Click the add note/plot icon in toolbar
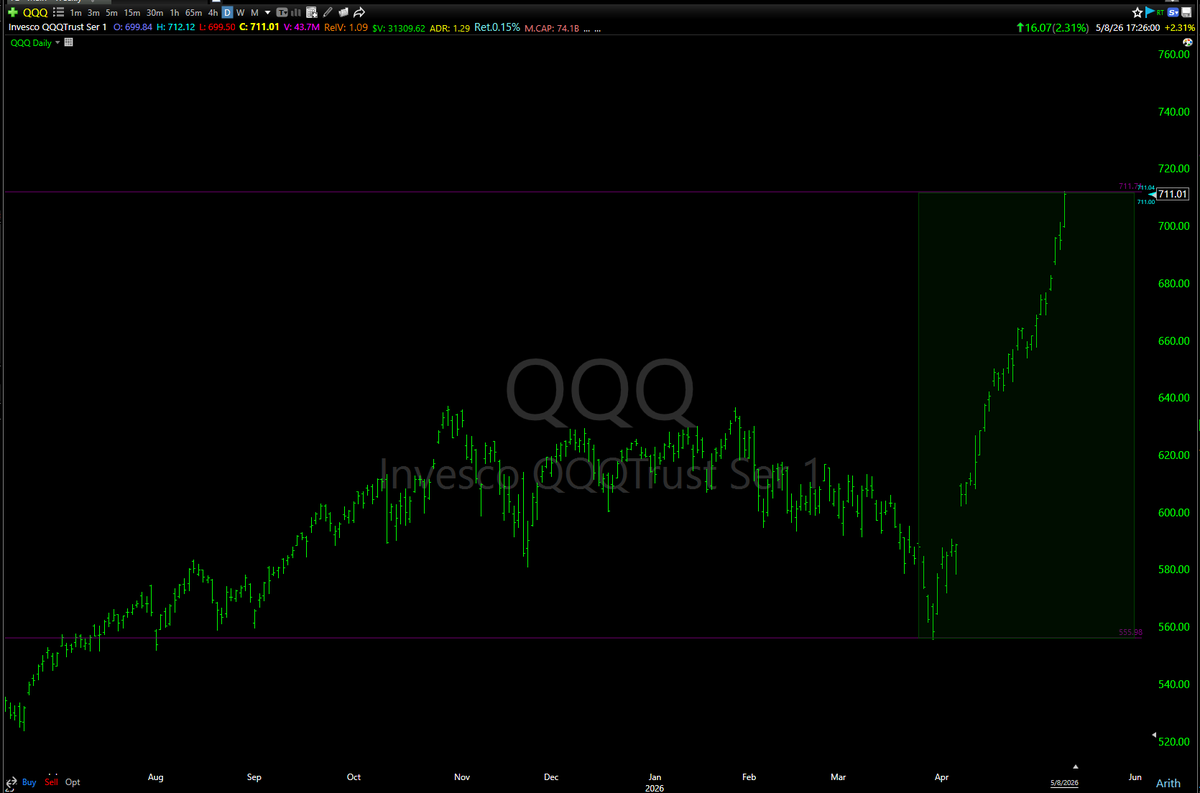The height and width of the screenshot is (793, 1200). tap(311, 13)
